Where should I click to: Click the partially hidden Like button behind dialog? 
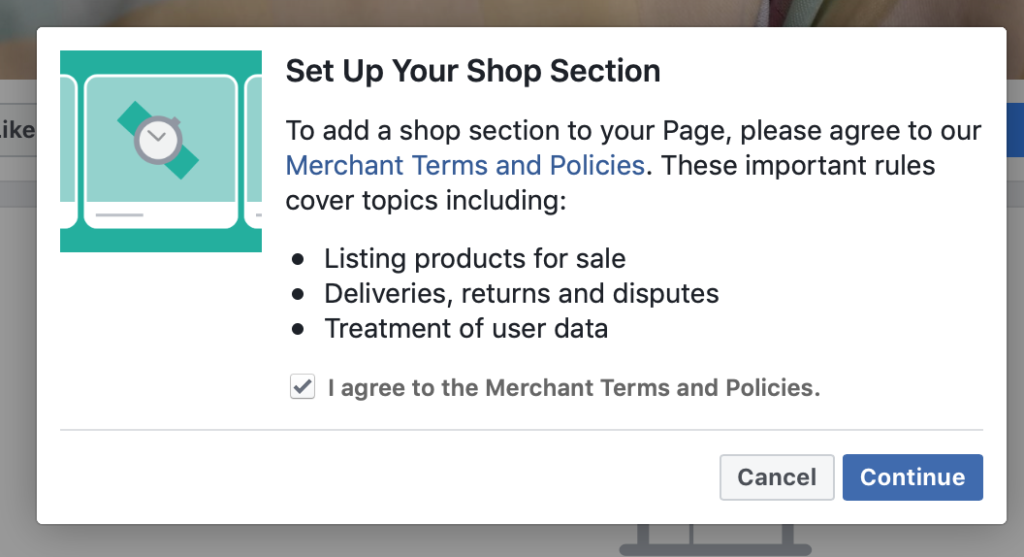pos(17,130)
